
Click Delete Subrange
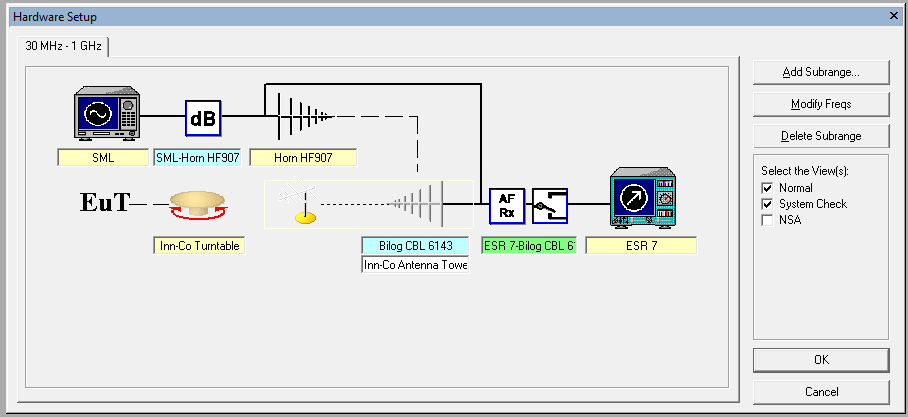pyautogui.click(x=821, y=136)
